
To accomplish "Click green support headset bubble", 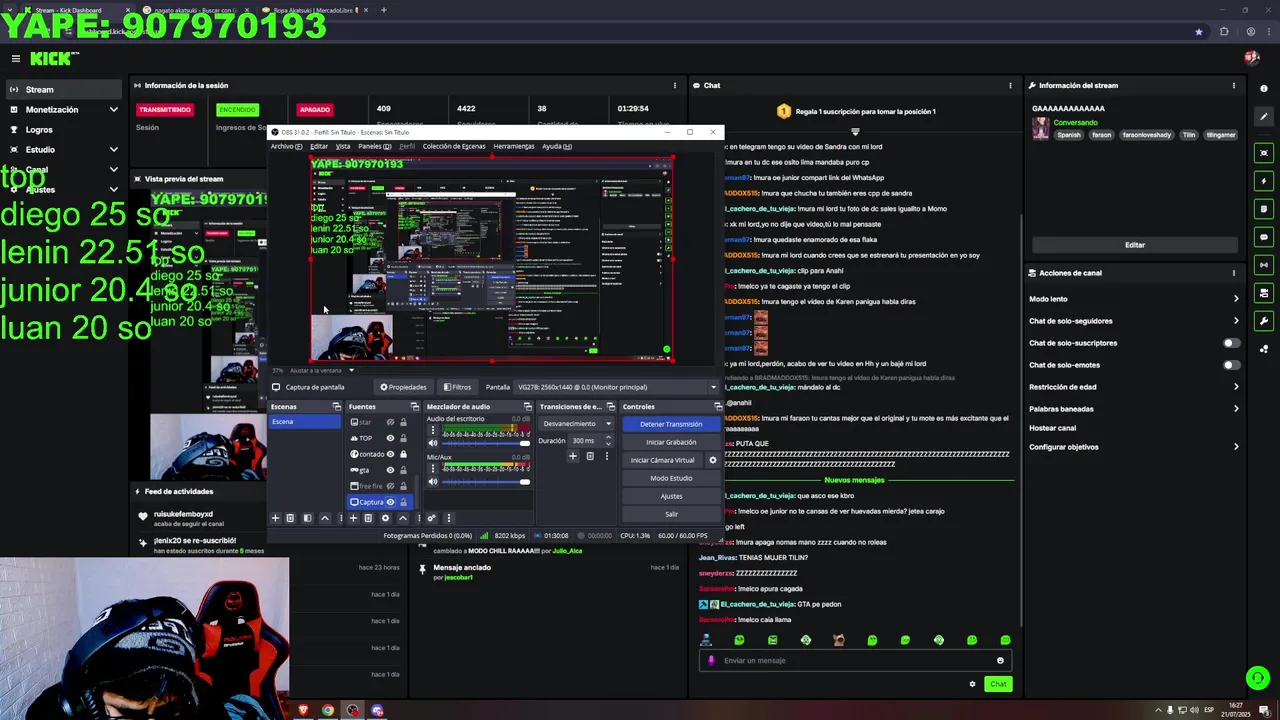I will coord(1257,678).
